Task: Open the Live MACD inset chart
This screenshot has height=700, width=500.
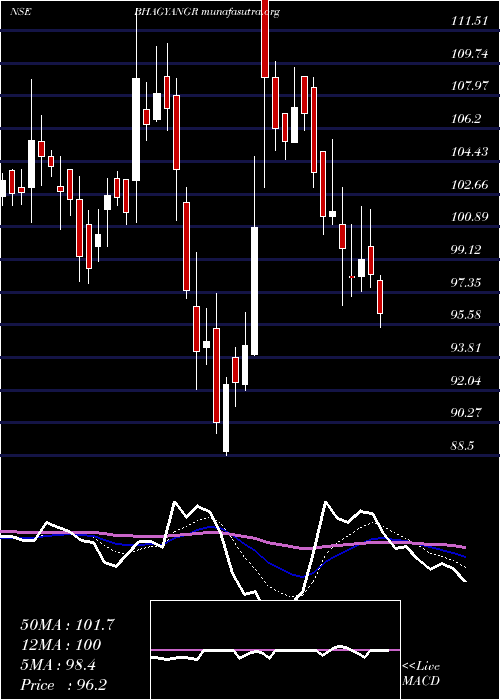Action: click(x=275, y=650)
